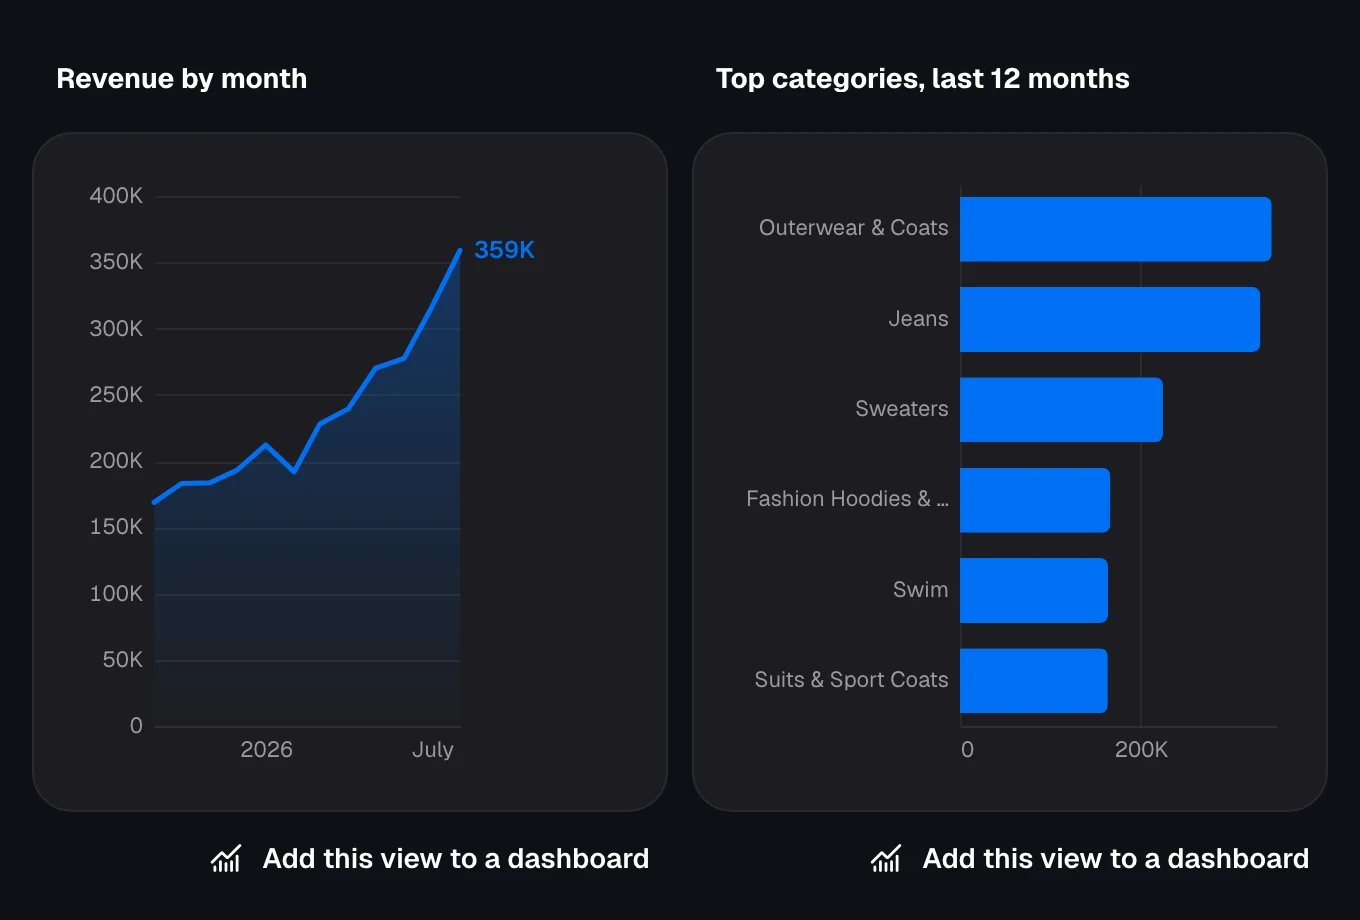Image resolution: width=1360 pixels, height=920 pixels.
Task: Click the 200K label on the revenue y-axis
Action: [x=116, y=461]
